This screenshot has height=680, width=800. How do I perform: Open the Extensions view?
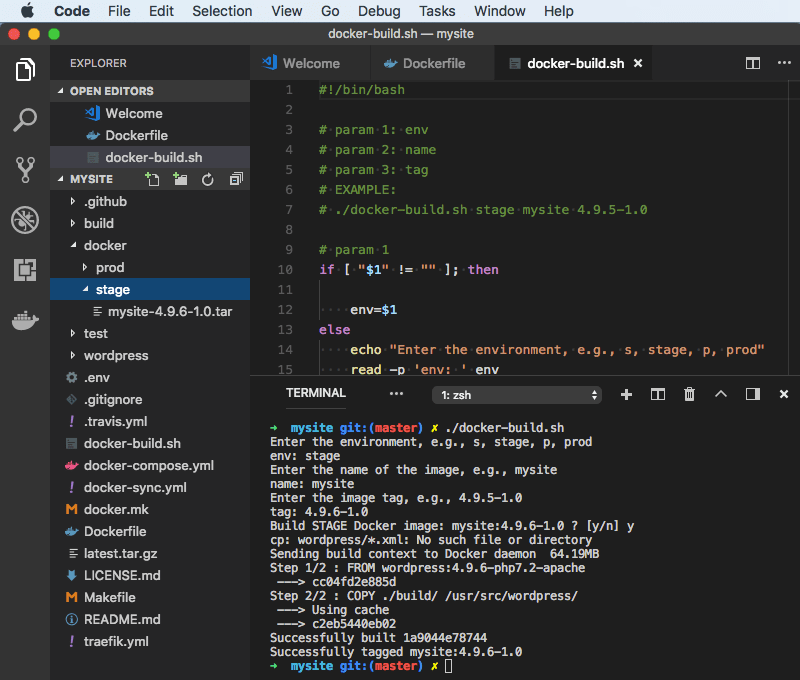(25, 270)
